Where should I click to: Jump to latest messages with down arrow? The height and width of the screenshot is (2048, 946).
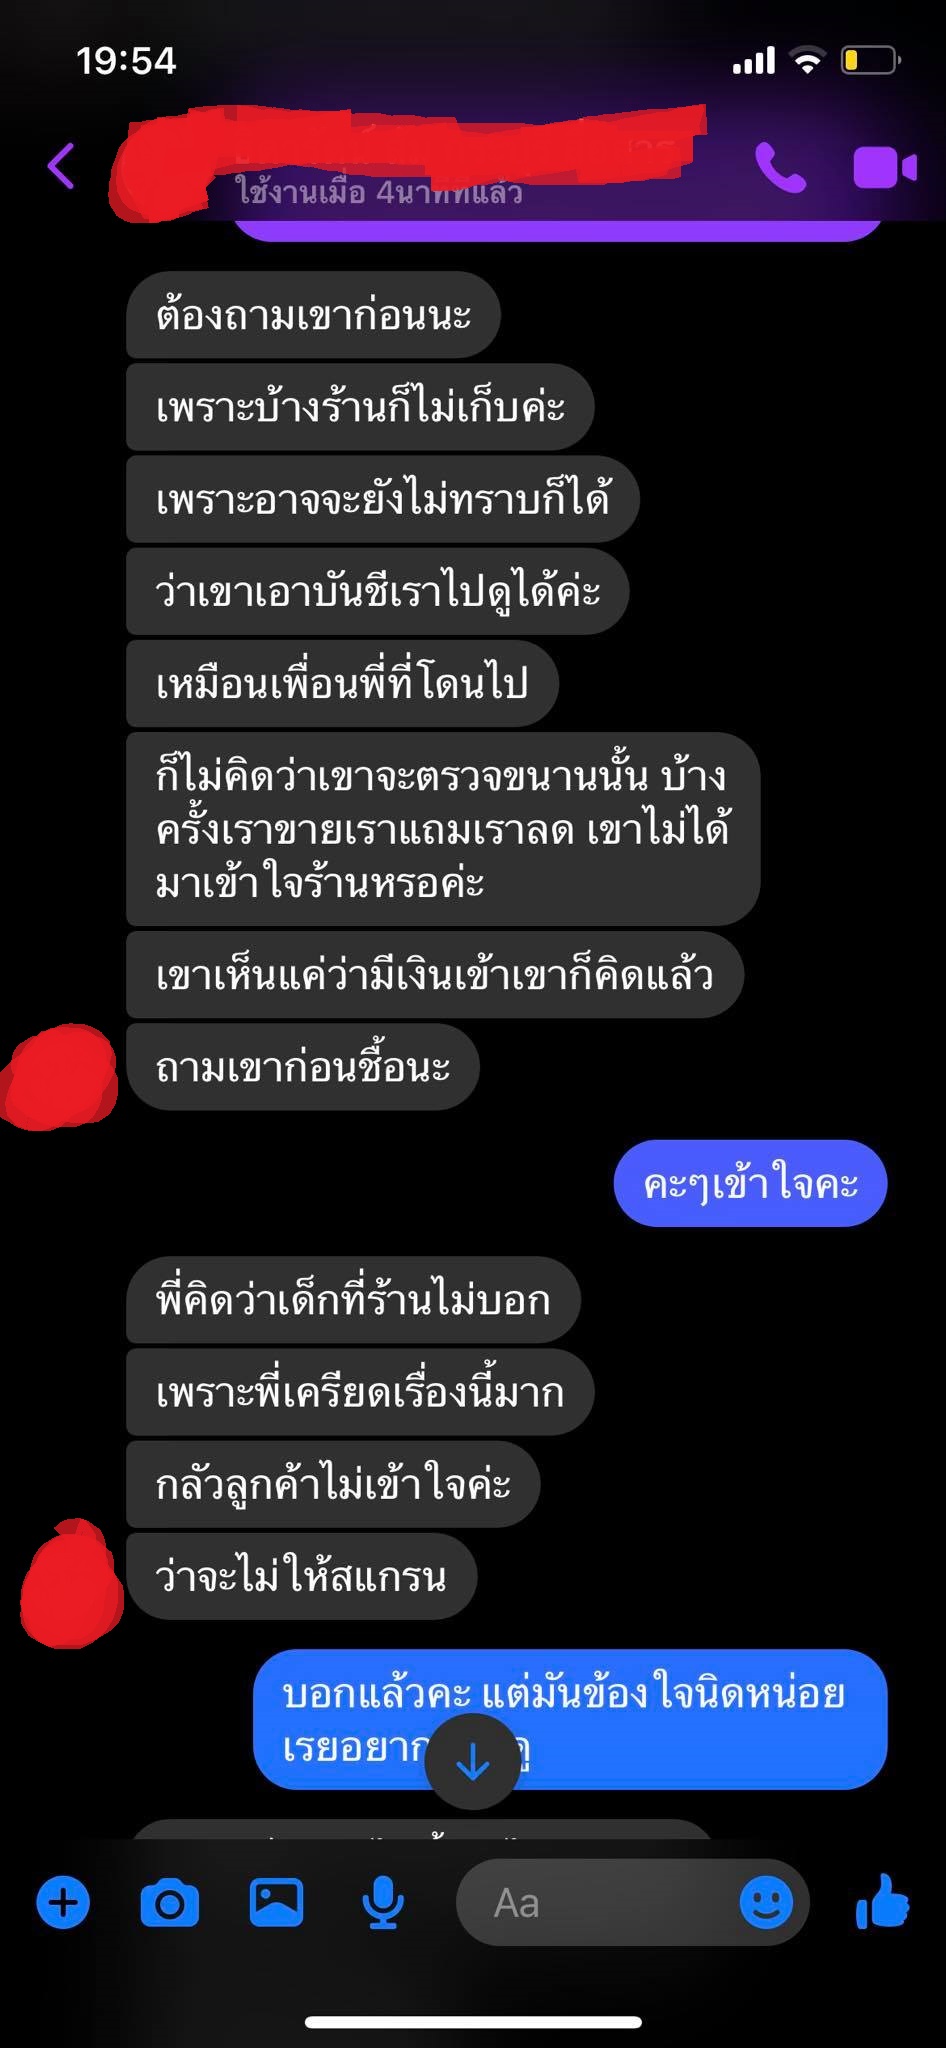472,1762
